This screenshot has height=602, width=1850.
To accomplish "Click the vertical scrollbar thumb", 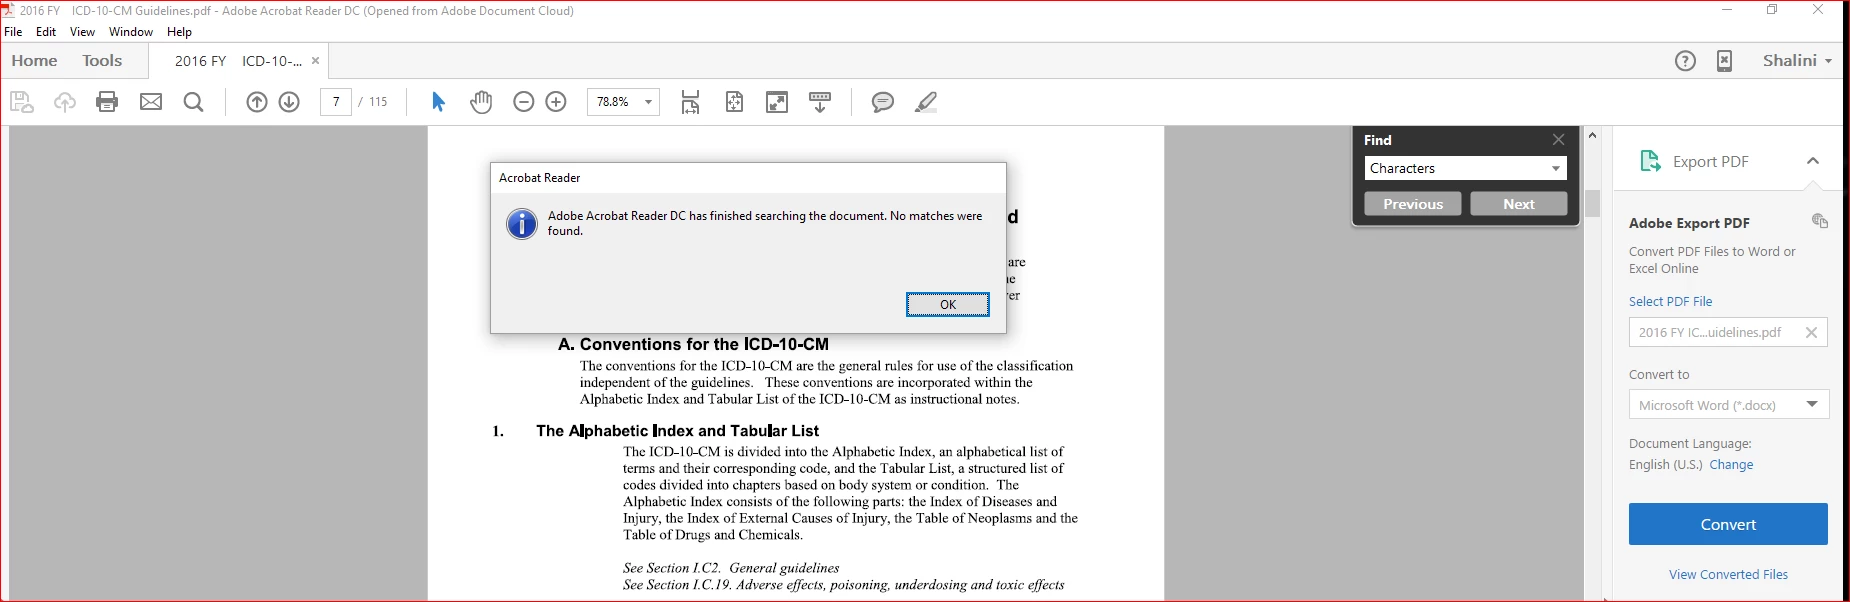I will (x=1592, y=203).
